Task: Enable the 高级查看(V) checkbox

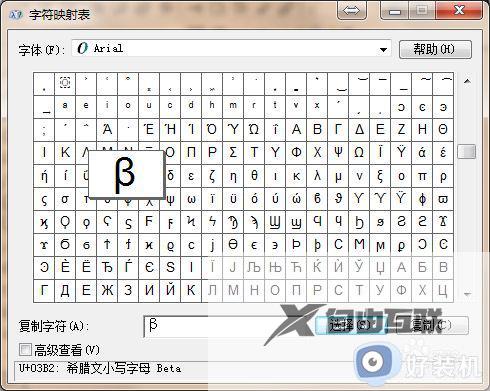Action: [x=25, y=350]
